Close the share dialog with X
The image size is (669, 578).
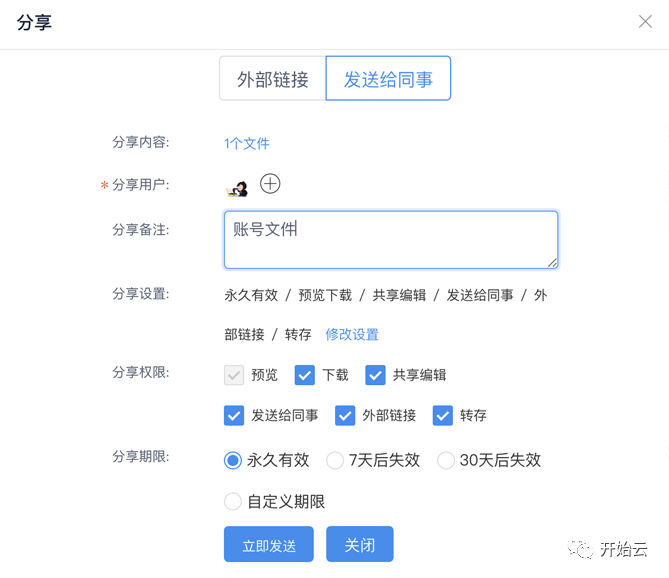[645, 22]
